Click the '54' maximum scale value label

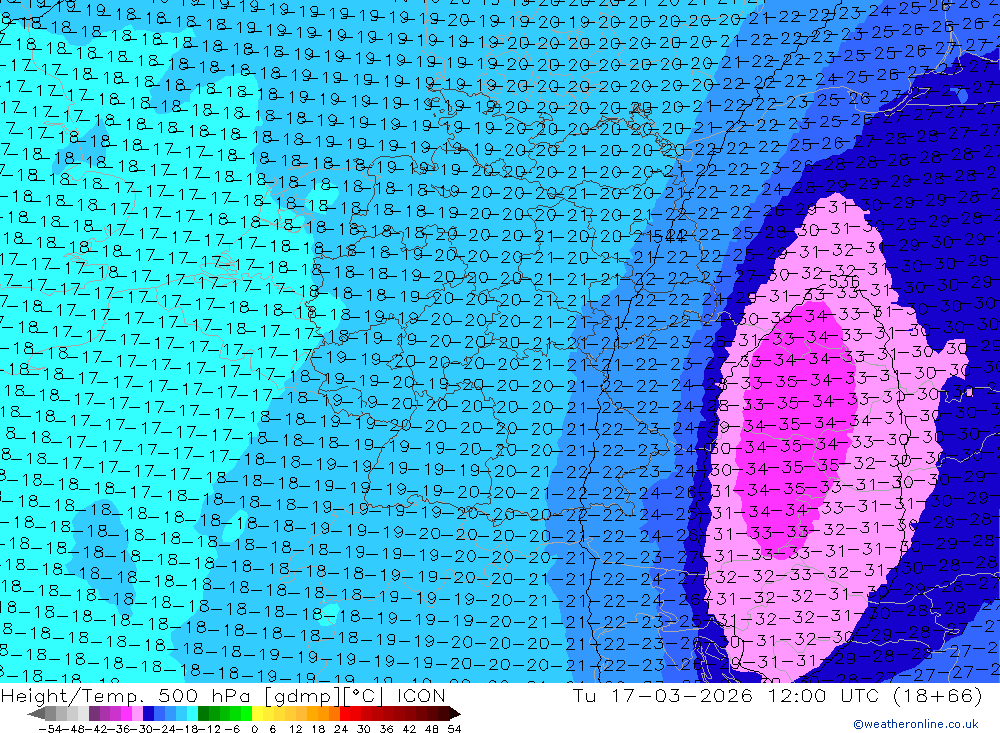pyautogui.click(x=455, y=729)
